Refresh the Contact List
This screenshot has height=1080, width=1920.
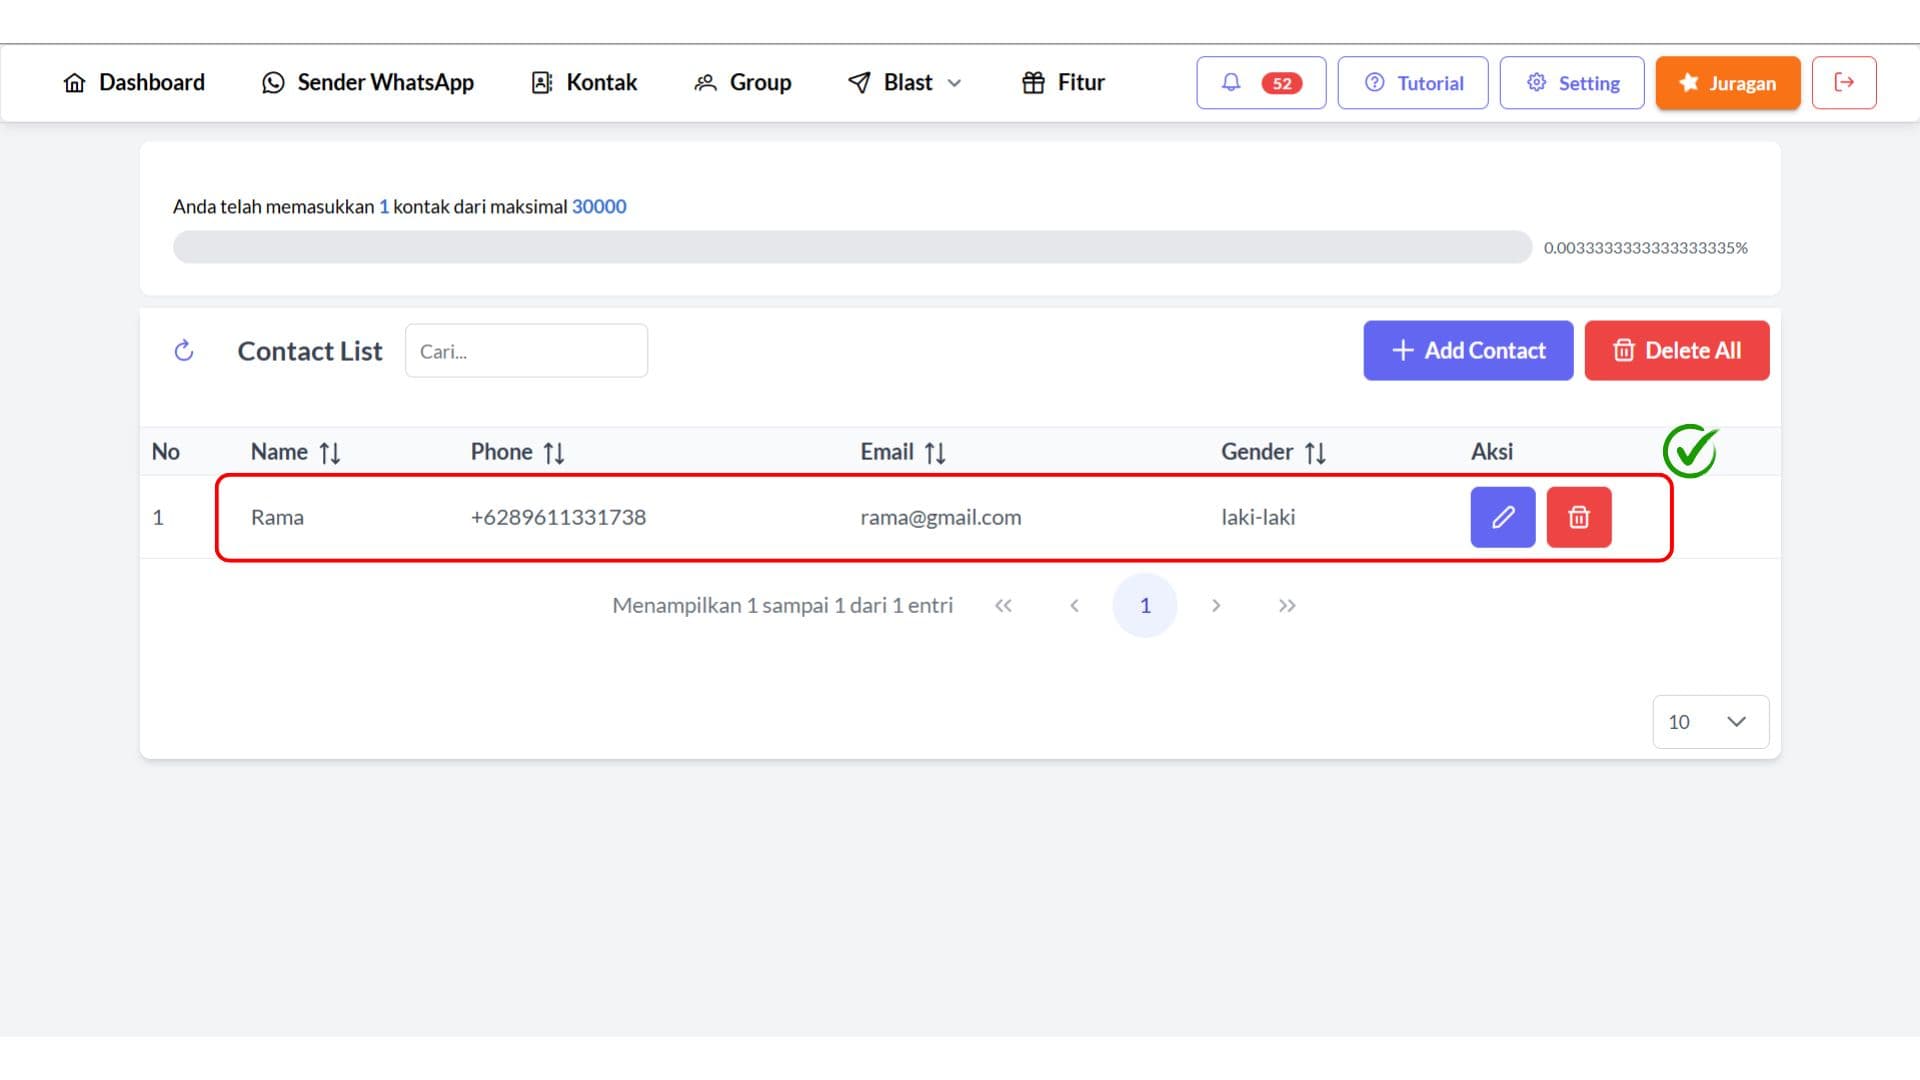click(184, 351)
